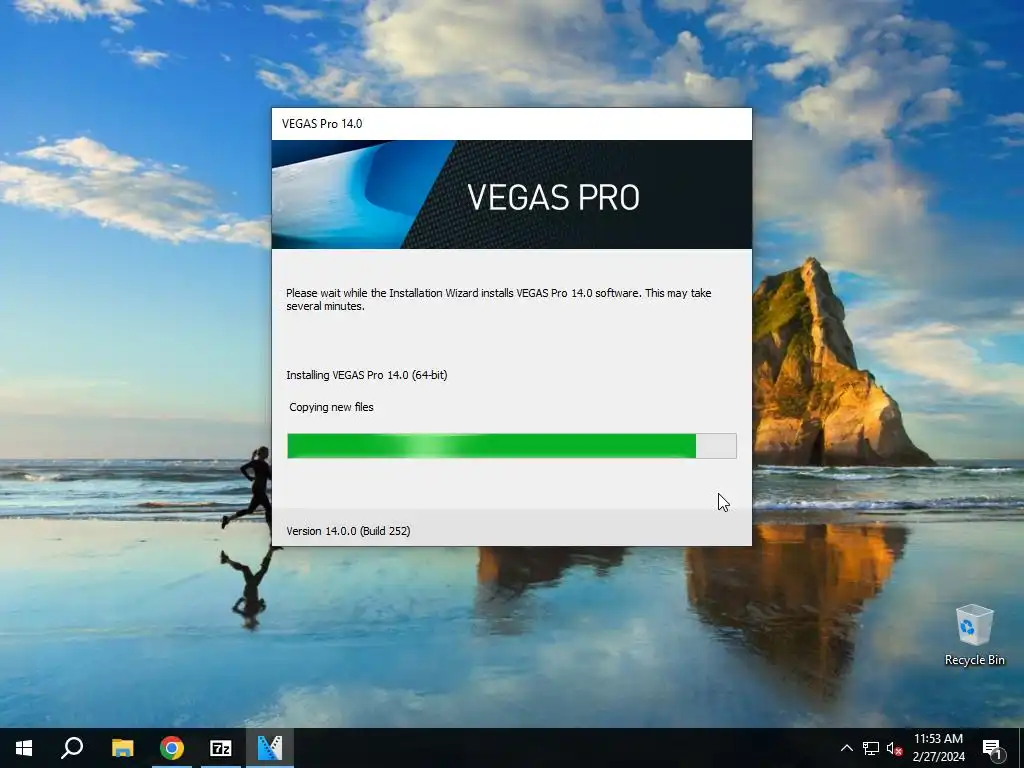Select the VEGAS Pro installer taskbar icon
This screenshot has width=1024, height=768.
[x=270, y=748]
